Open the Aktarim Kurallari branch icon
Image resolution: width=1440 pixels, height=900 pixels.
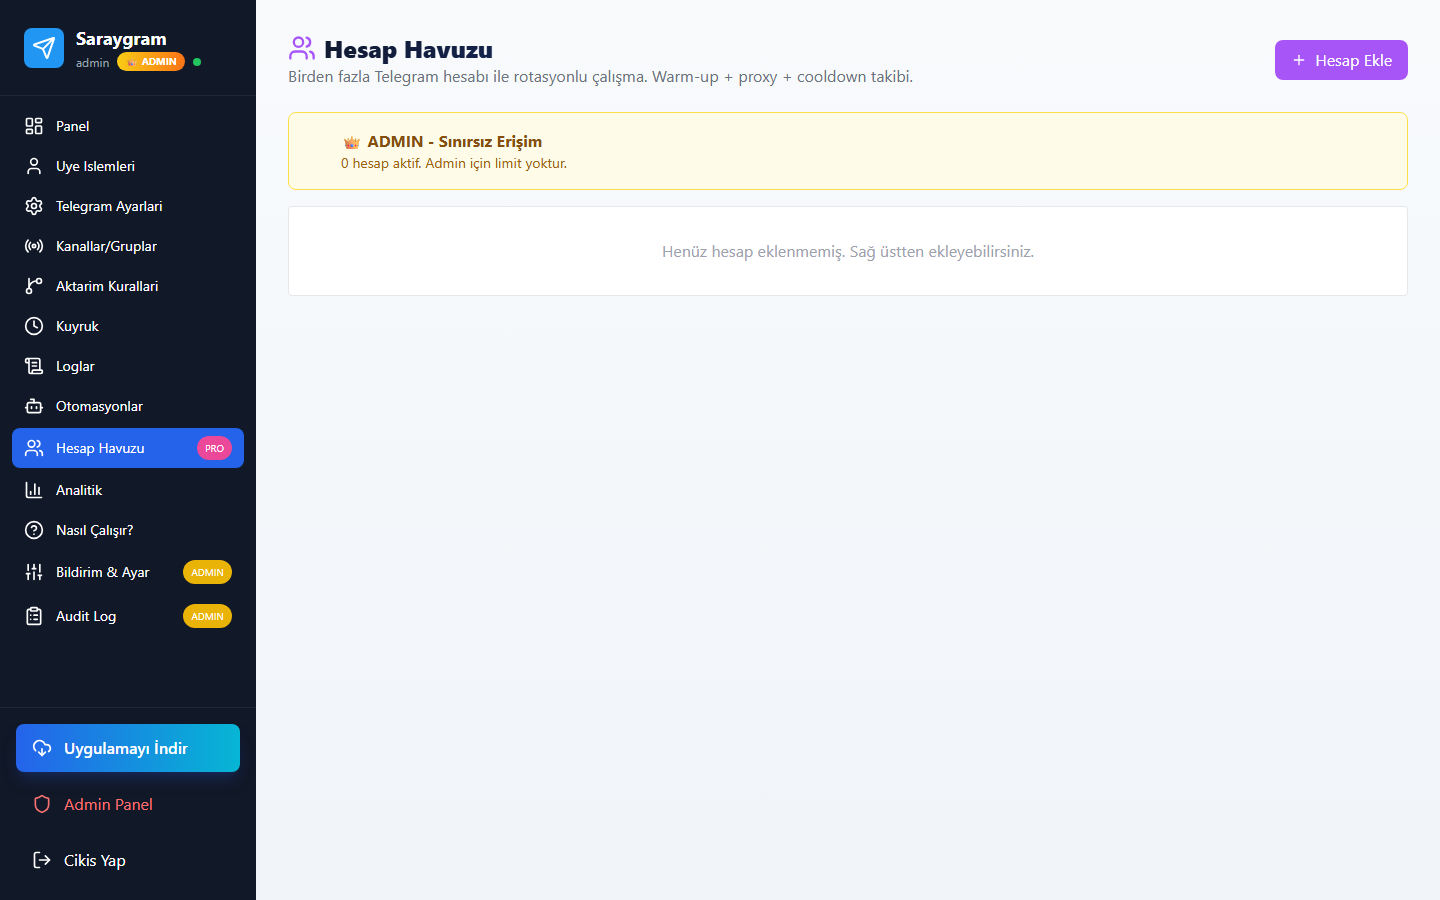pos(34,286)
